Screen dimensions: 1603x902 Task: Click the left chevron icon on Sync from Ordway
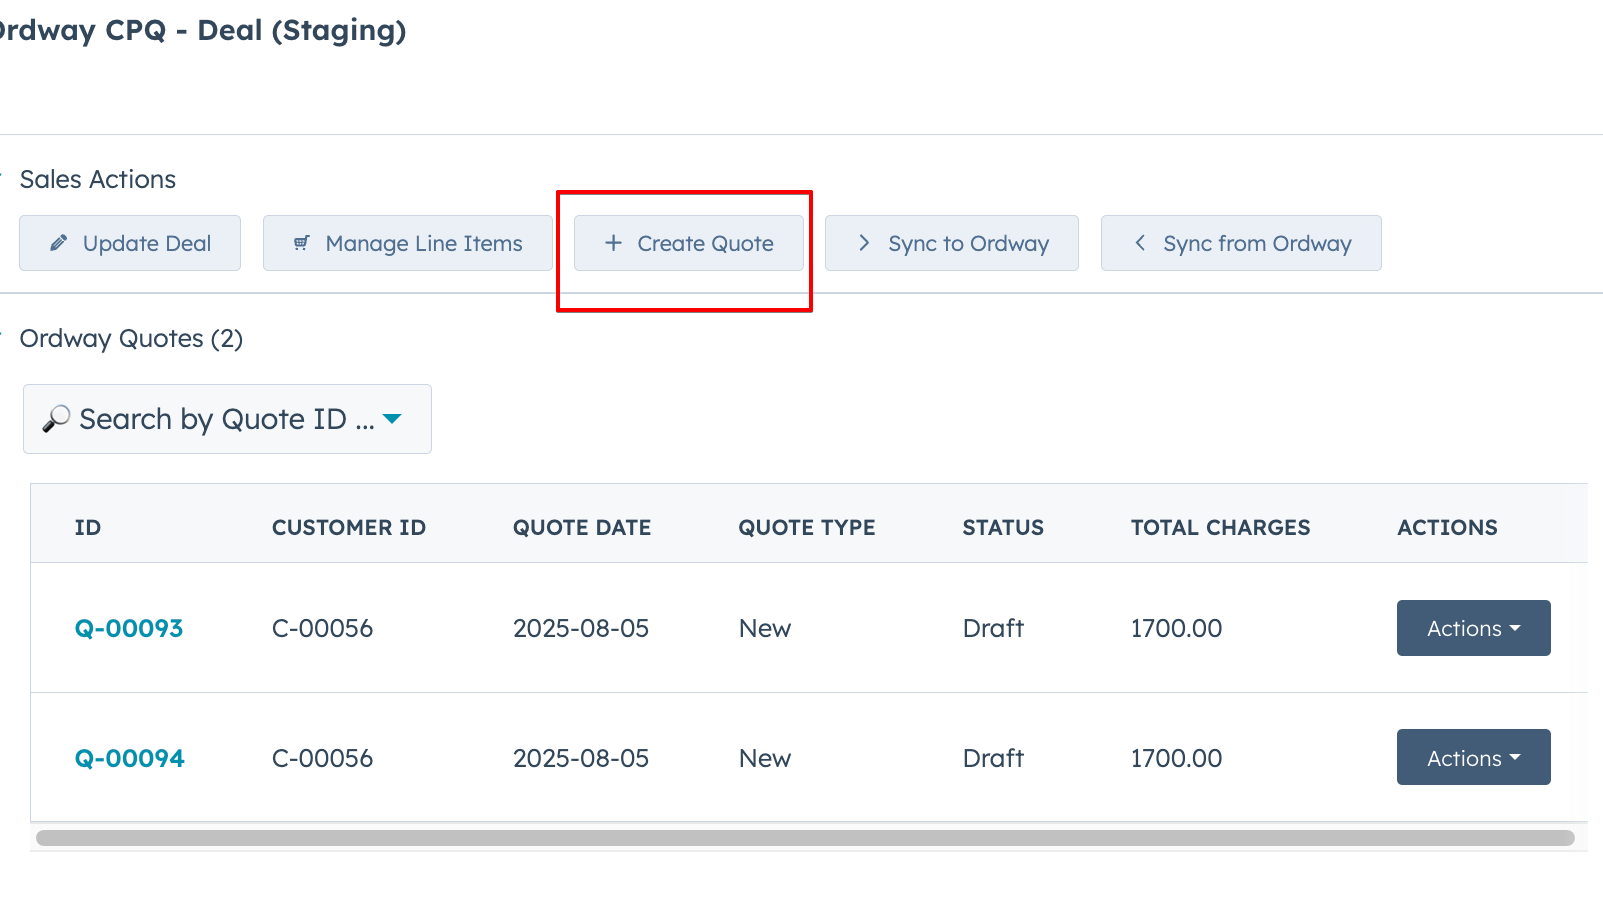(x=1139, y=243)
